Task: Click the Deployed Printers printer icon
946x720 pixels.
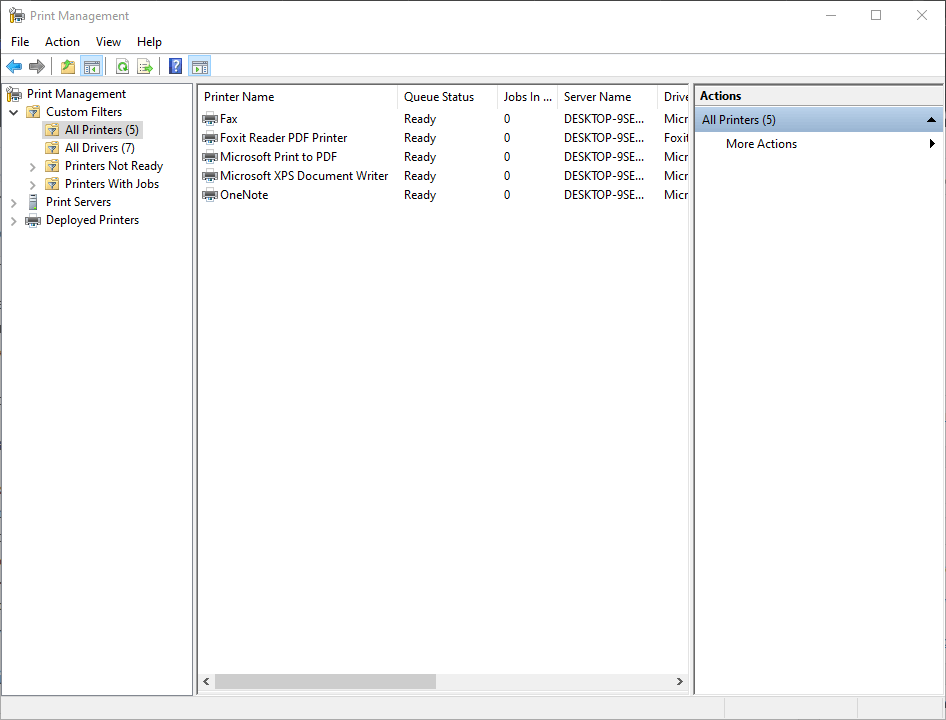Action: click(33, 220)
